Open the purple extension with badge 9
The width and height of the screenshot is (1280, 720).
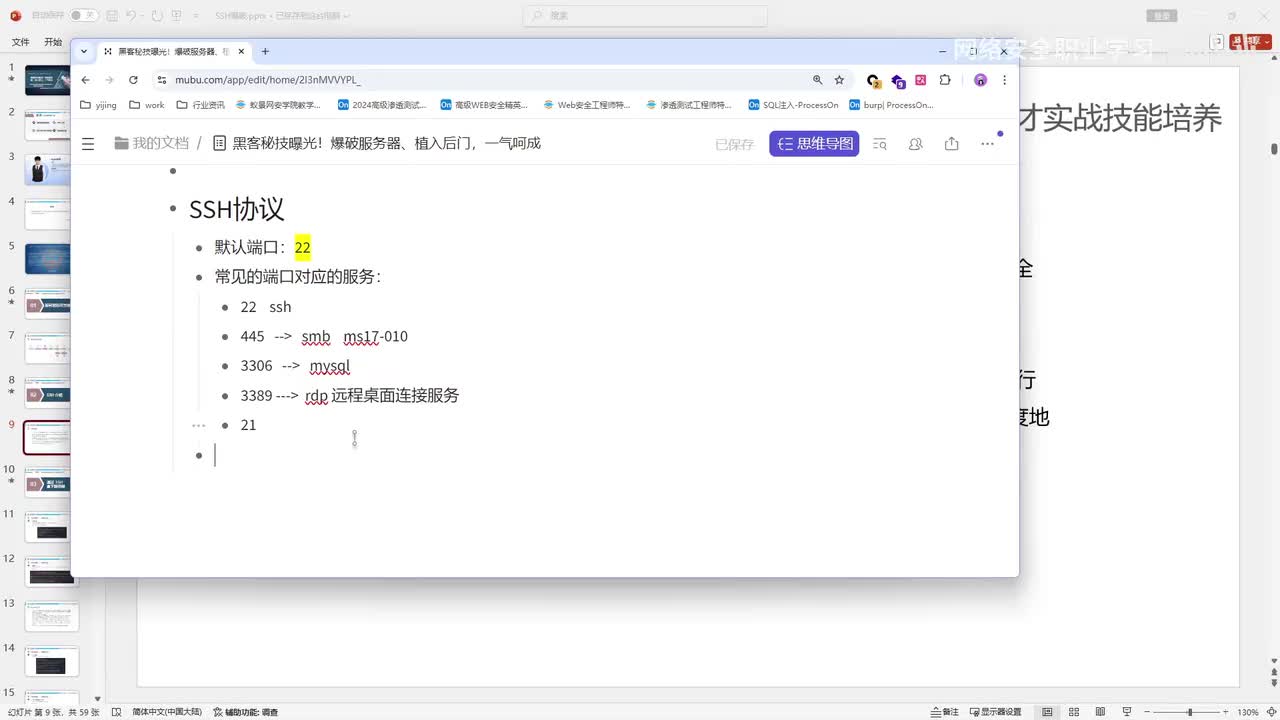(897, 80)
